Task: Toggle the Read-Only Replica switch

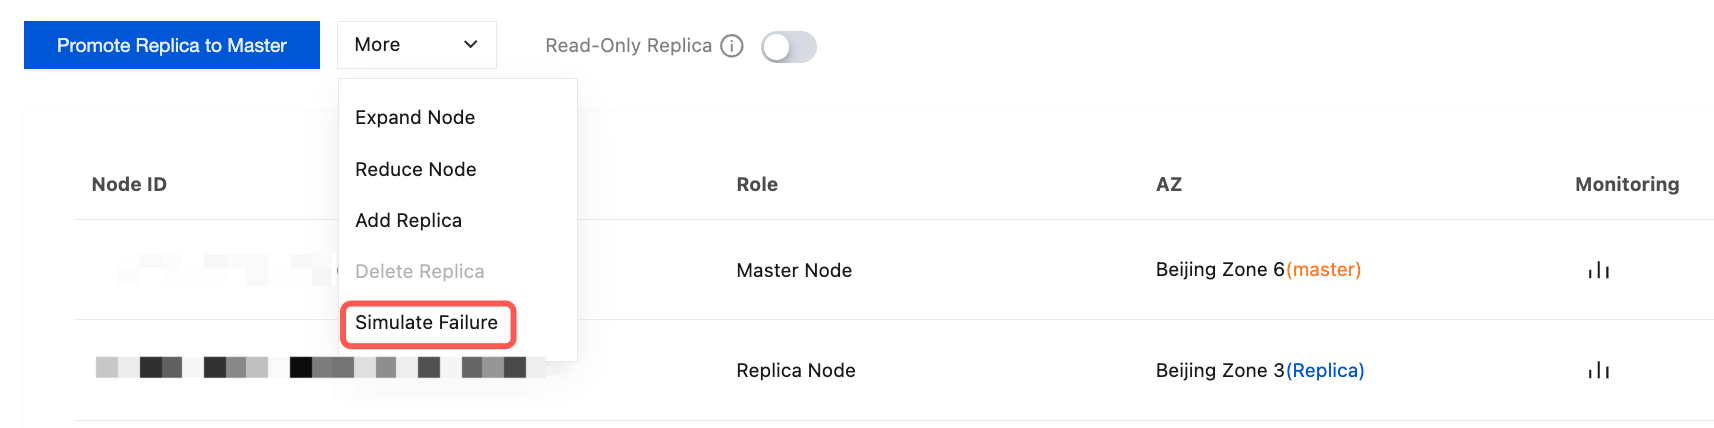Action: [x=789, y=46]
